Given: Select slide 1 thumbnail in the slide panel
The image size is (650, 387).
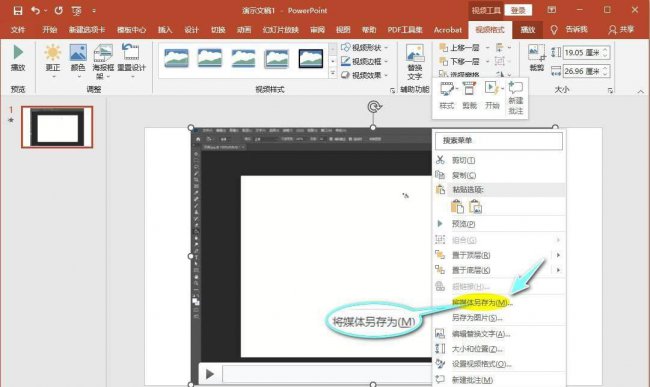Looking at the screenshot, I should (57, 127).
